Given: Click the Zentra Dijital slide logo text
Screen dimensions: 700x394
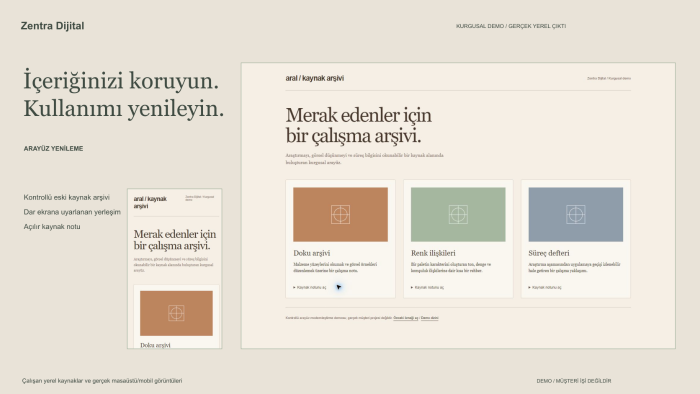Looking at the screenshot, I should [52, 26].
